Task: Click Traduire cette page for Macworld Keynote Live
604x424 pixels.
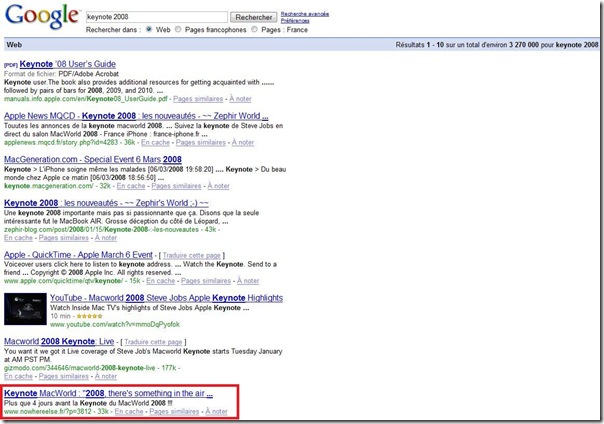Action: click(153, 342)
